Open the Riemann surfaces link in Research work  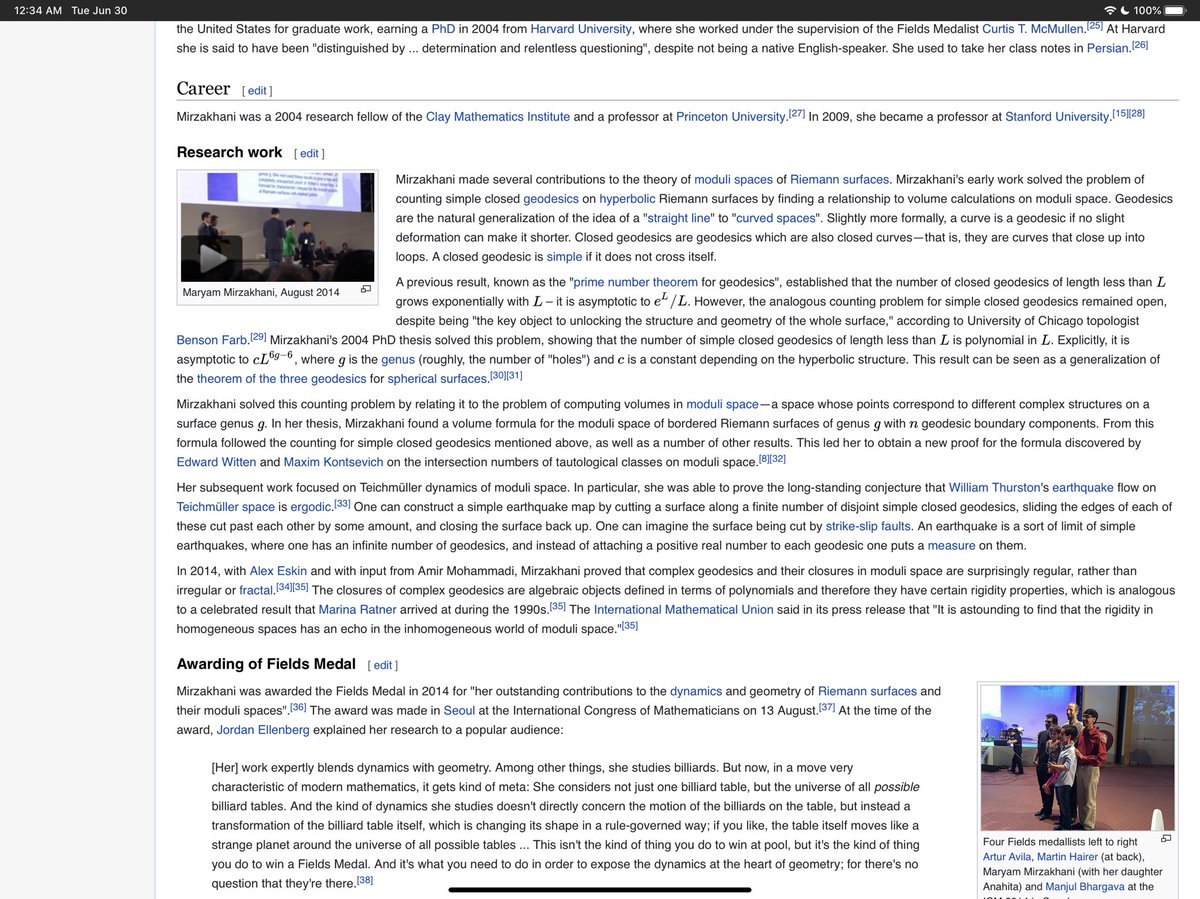840,179
